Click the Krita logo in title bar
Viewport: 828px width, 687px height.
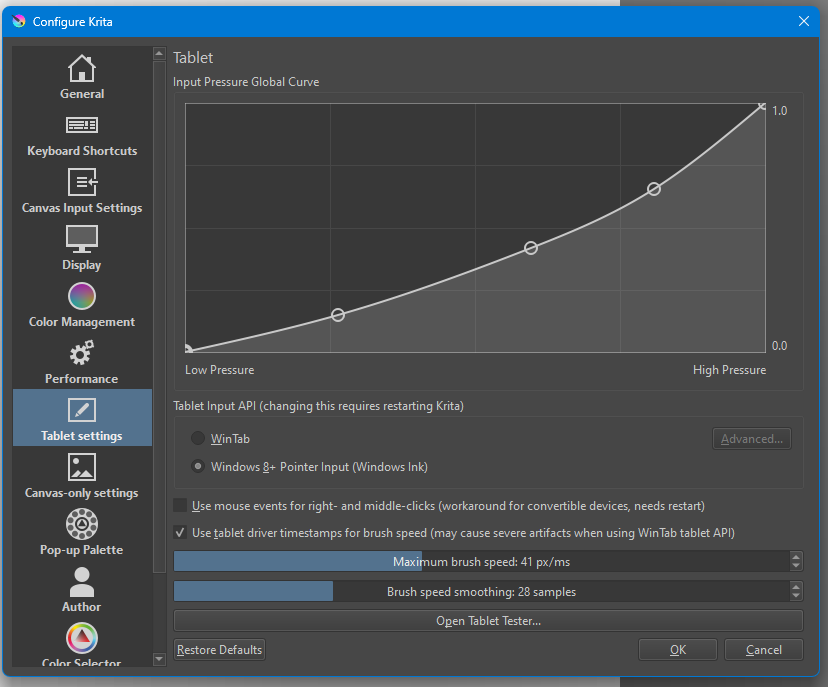[x=19, y=21]
